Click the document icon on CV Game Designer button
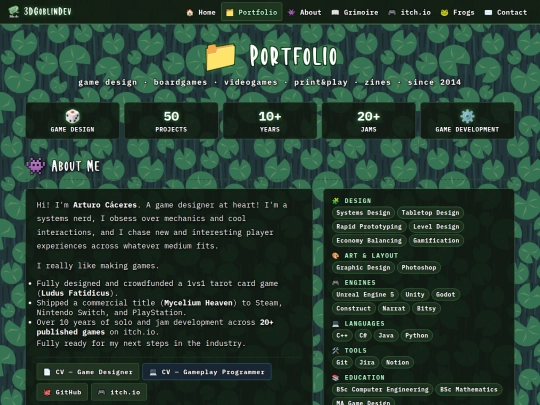Screen dimensions: 540x405 tap(46, 372)
